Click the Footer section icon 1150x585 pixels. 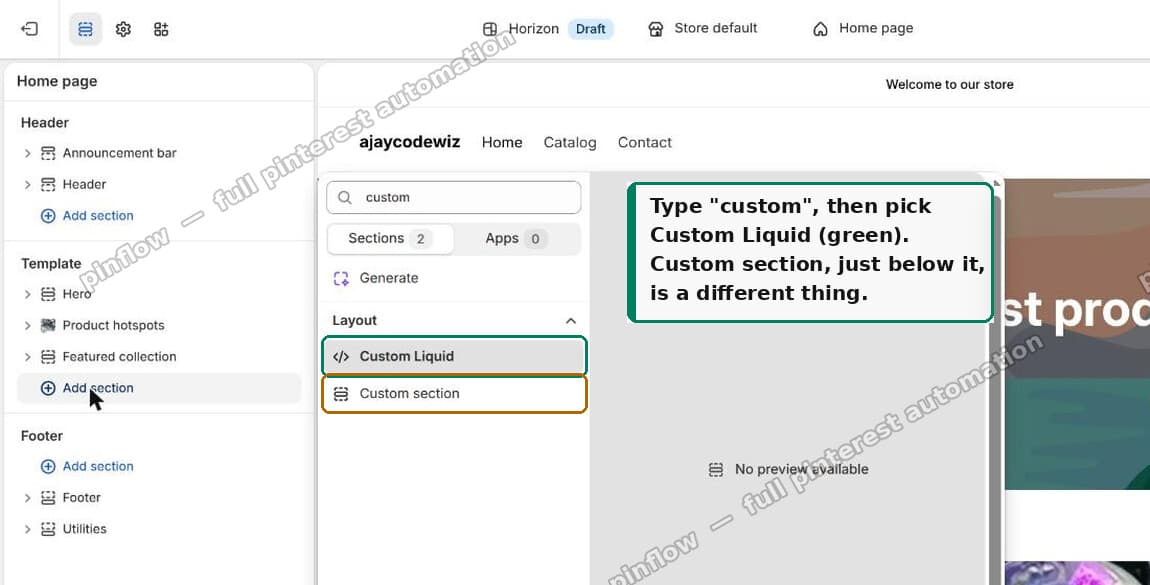(x=48, y=498)
